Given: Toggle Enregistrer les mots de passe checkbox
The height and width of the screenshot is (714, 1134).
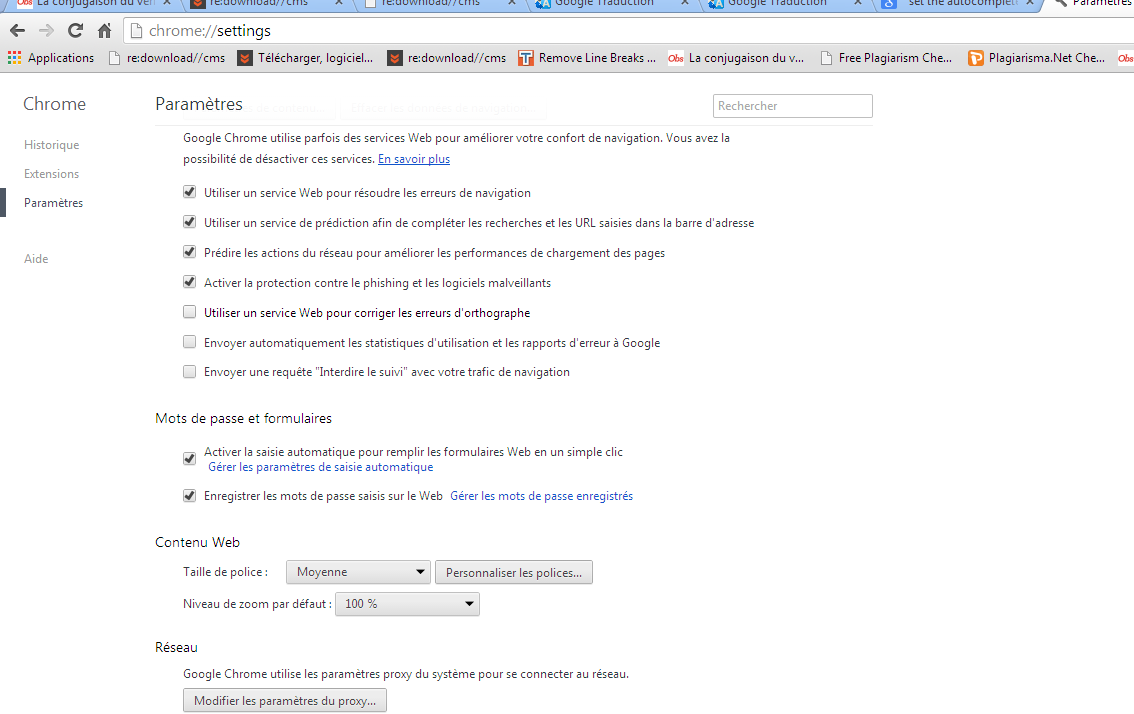Looking at the screenshot, I should 189,496.
